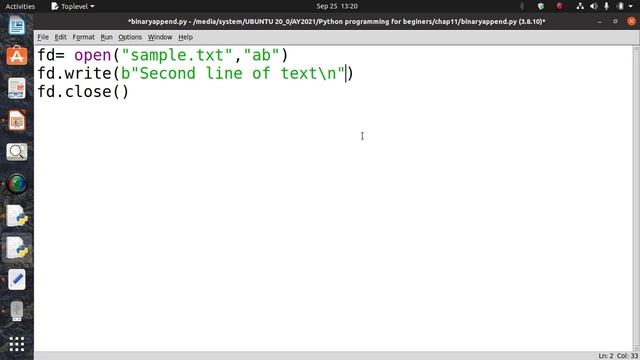Click the "sample.txt" string in code
Image resolution: width=640 pixels, height=360 pixels.
tap(177, 55)
